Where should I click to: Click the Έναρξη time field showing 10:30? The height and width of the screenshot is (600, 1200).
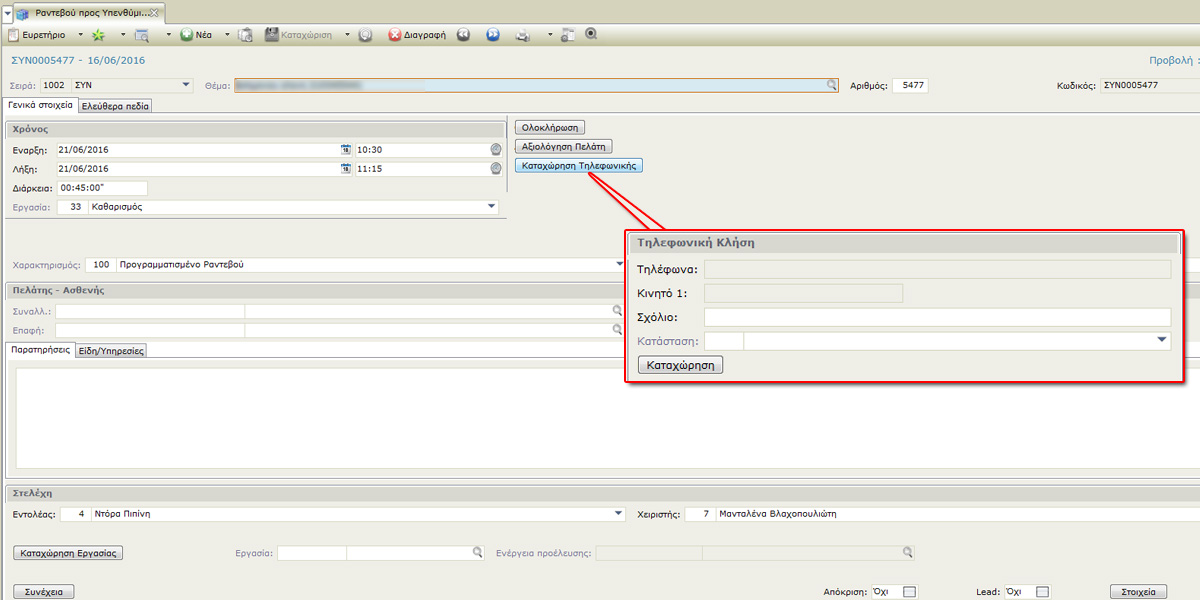tap(421, 149)
